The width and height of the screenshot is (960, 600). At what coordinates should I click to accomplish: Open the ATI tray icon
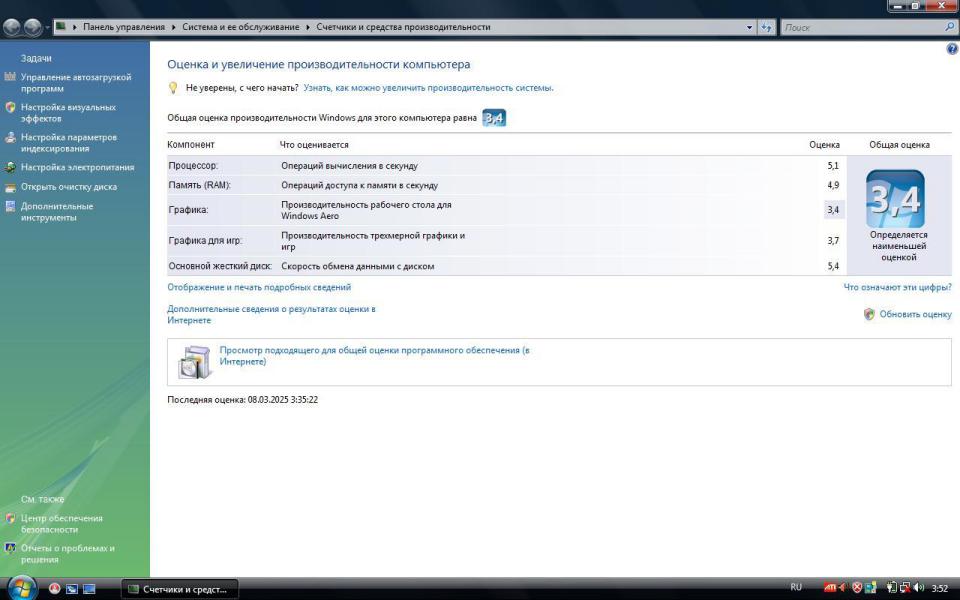coord(830,588)
